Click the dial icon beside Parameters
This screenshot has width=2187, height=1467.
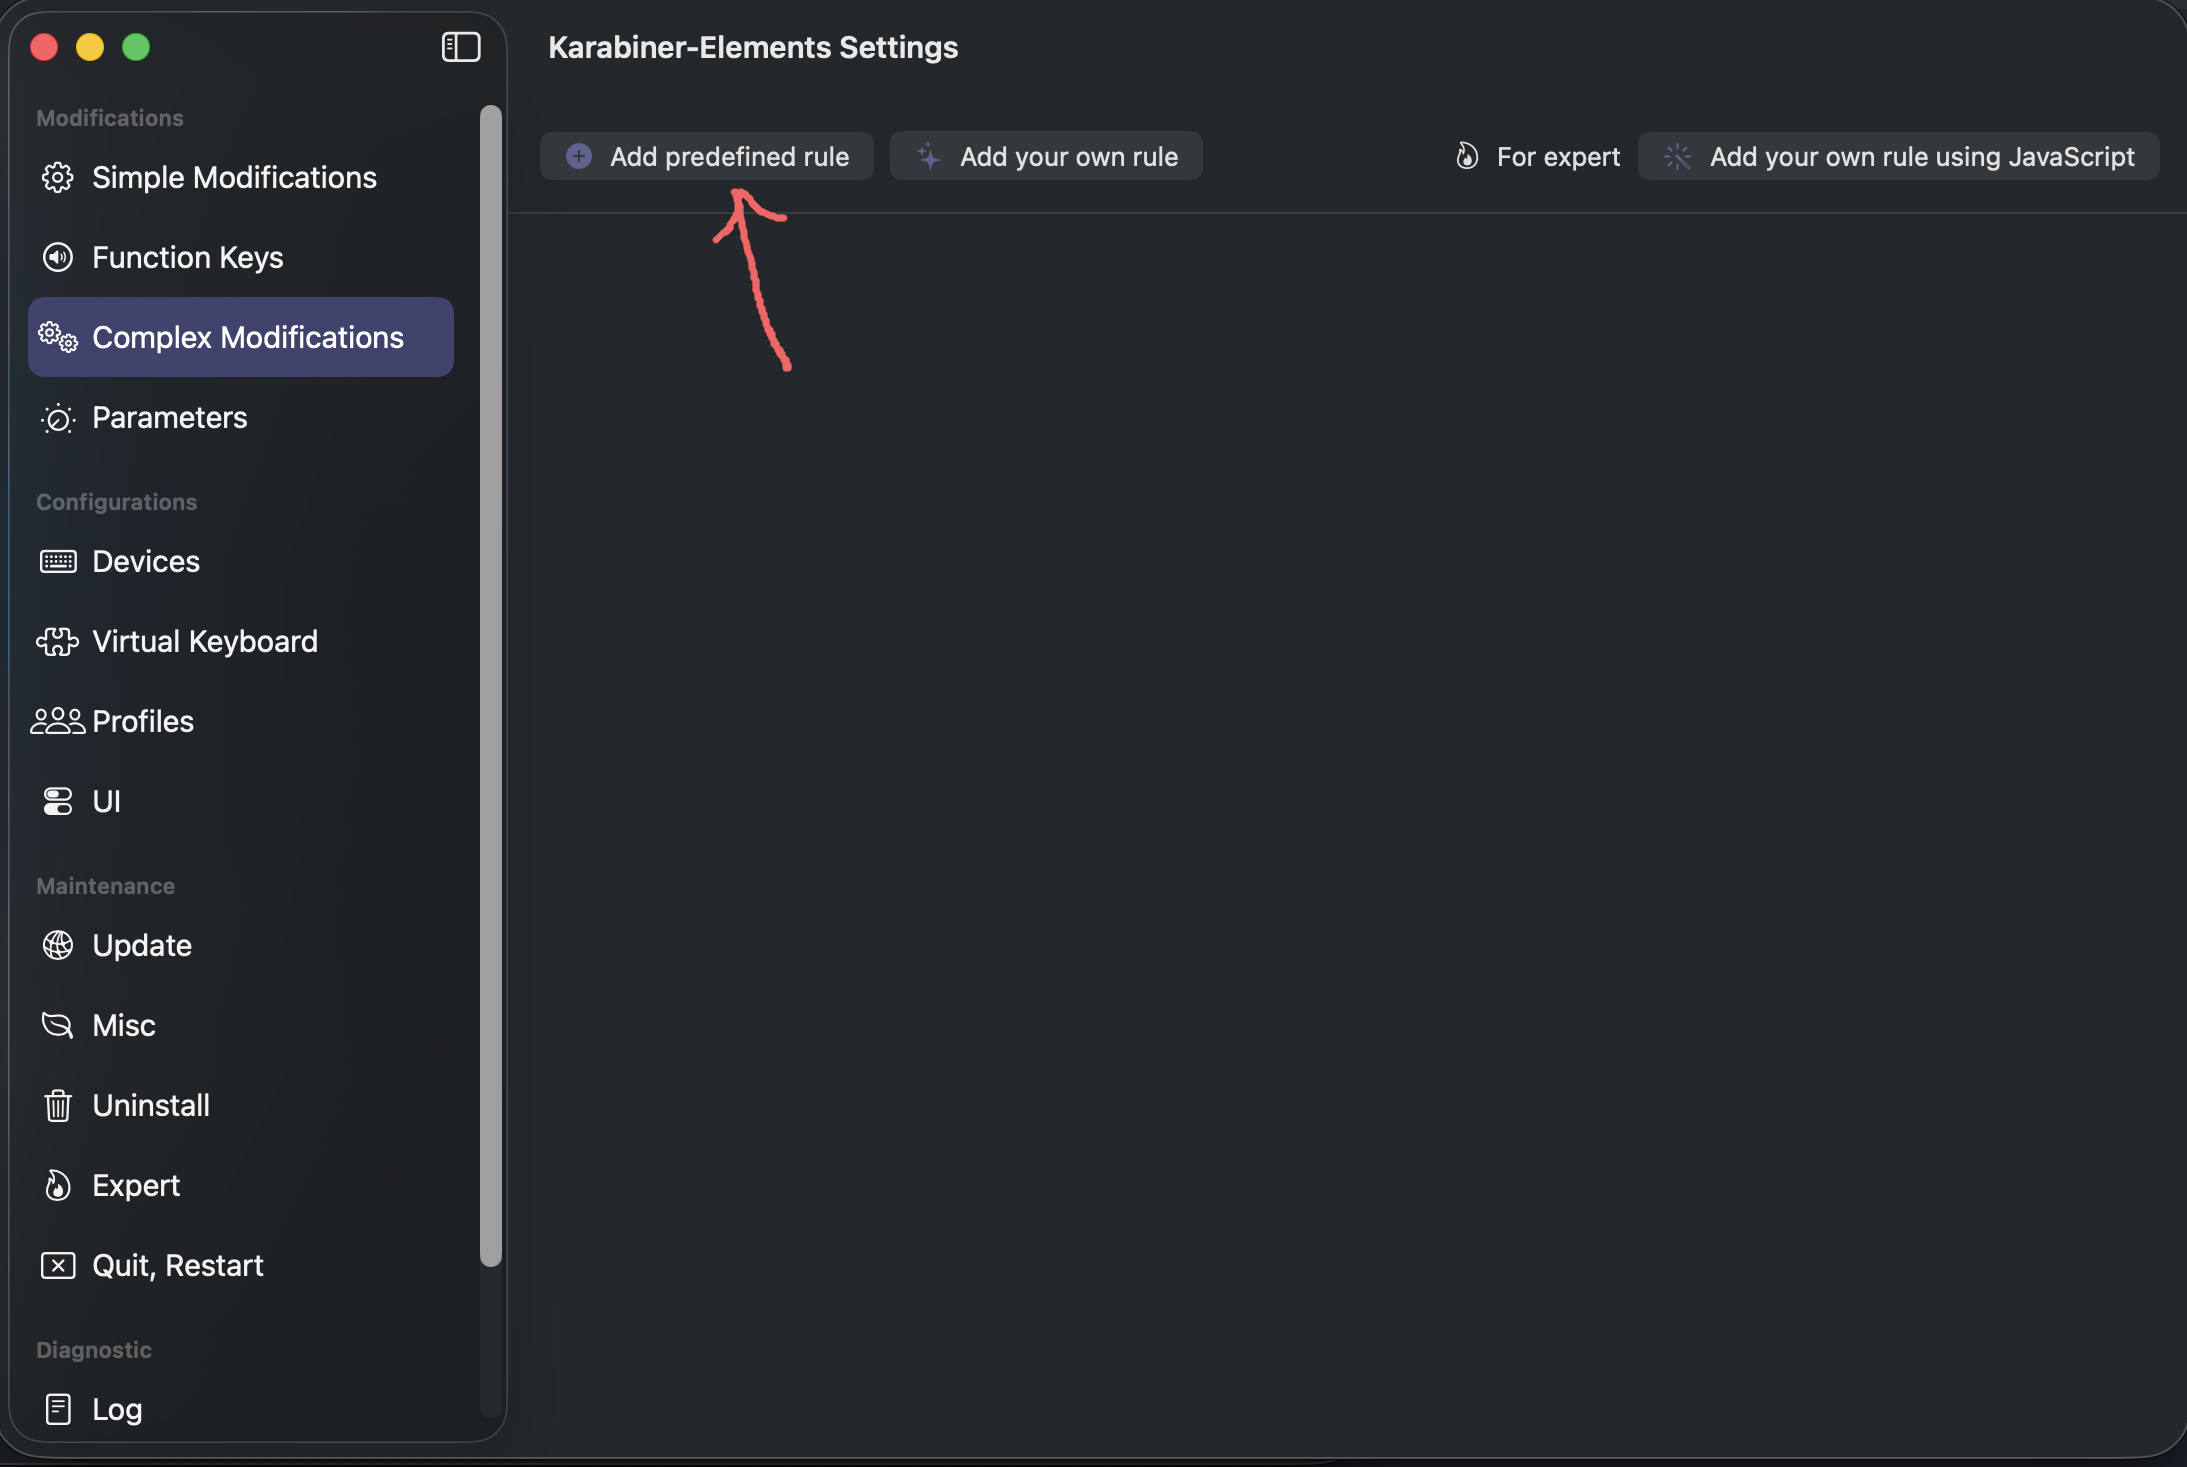58,418
